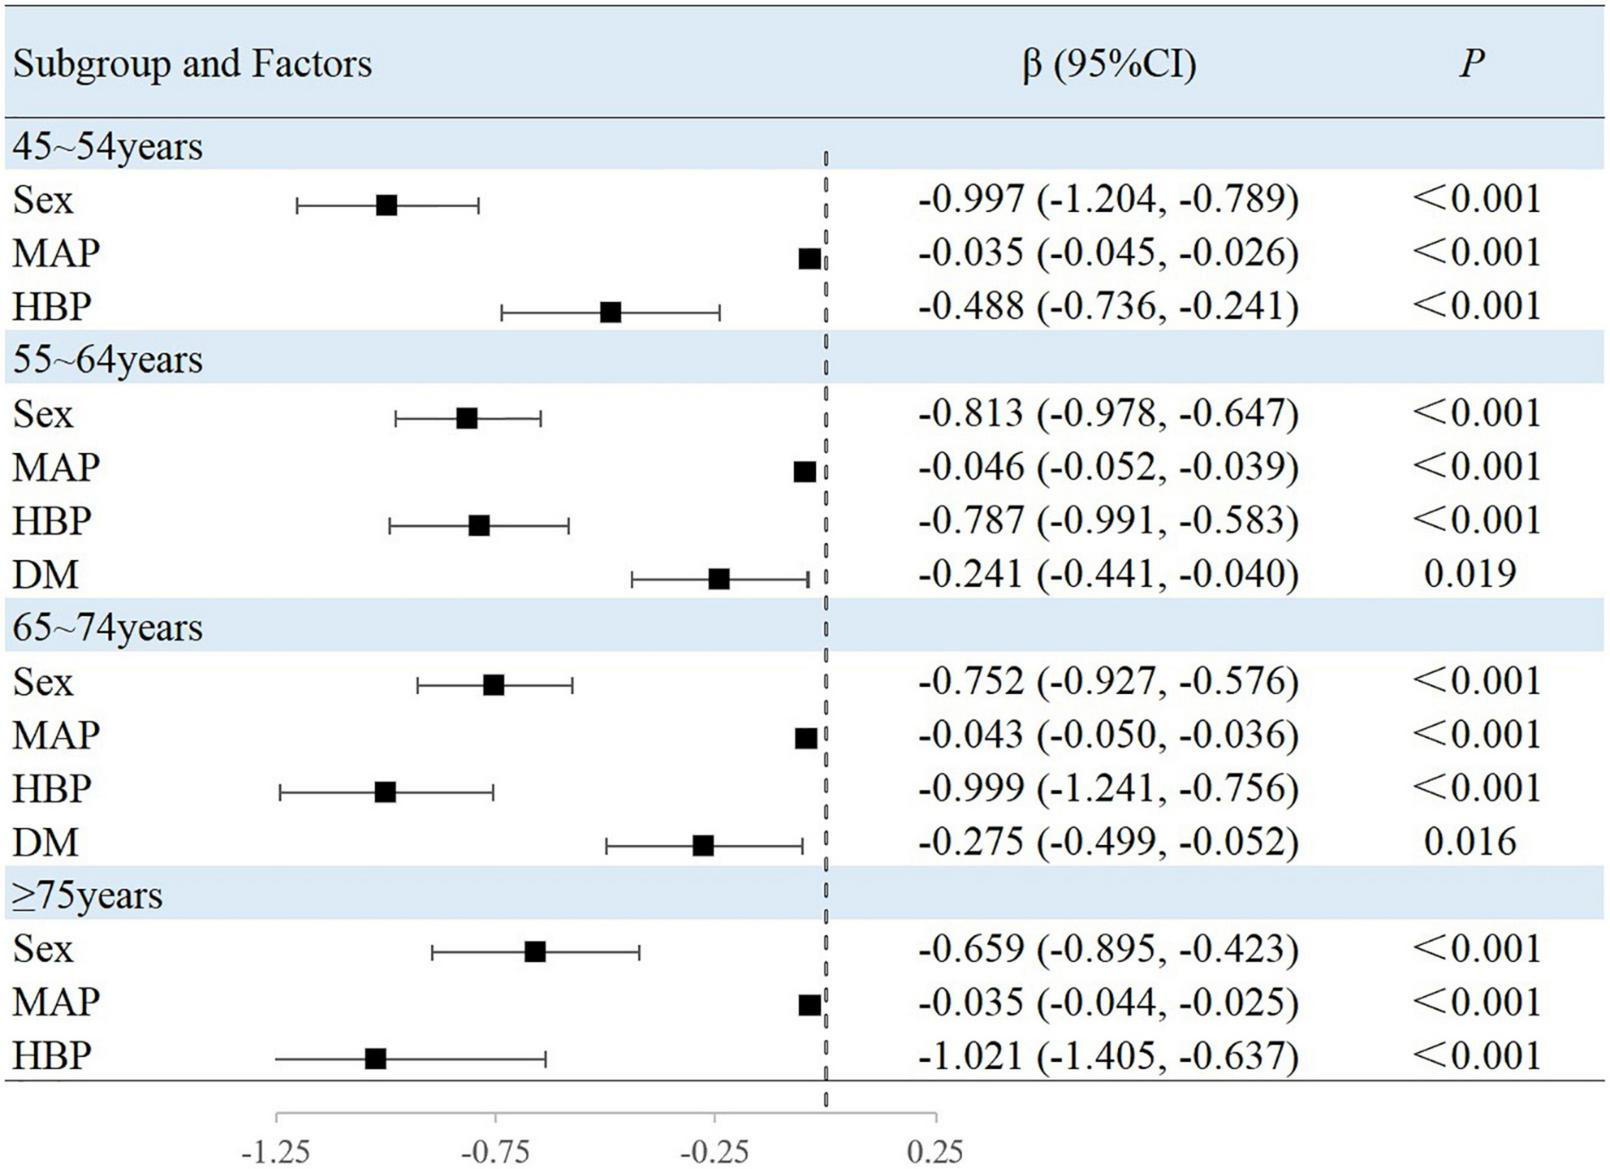This screenshot has width=1610, height=1169.
Task: Click the Sex square marker in 45~54years
Action: tap(387, 206)
